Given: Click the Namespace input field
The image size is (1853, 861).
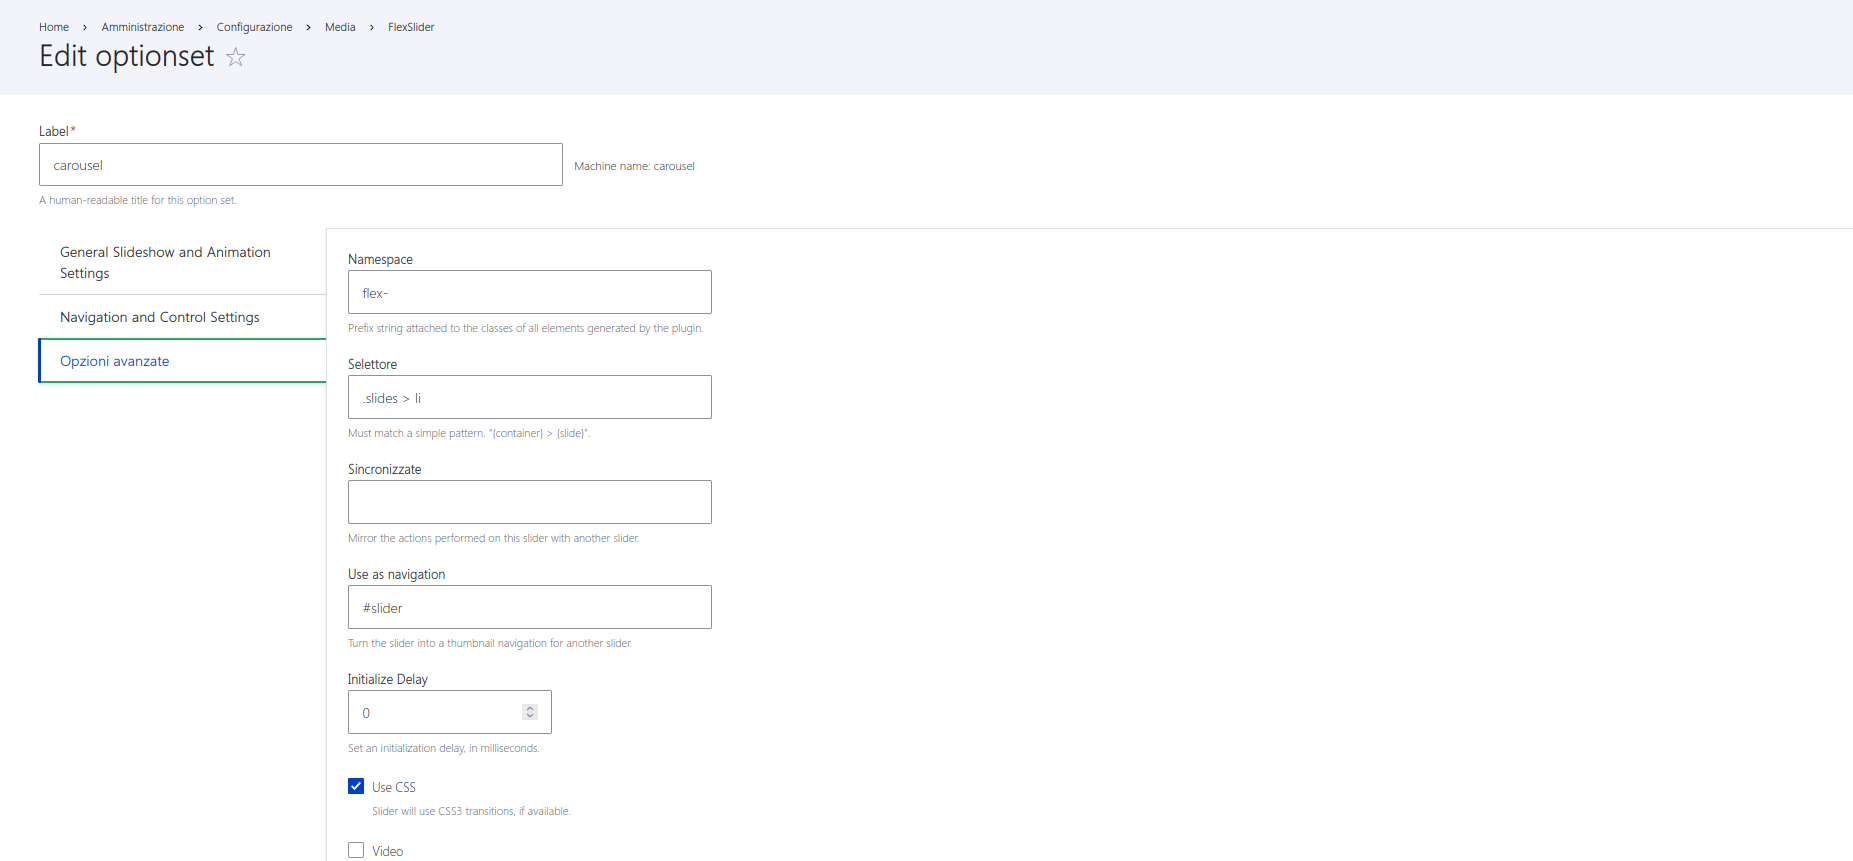Looking at the screenshot, I should 530,292.
